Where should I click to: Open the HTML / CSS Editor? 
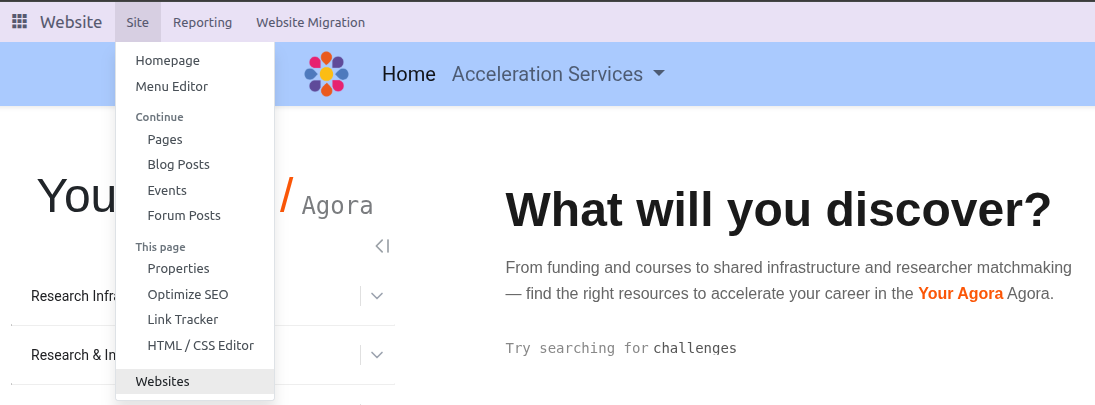(x=200, y=346)
